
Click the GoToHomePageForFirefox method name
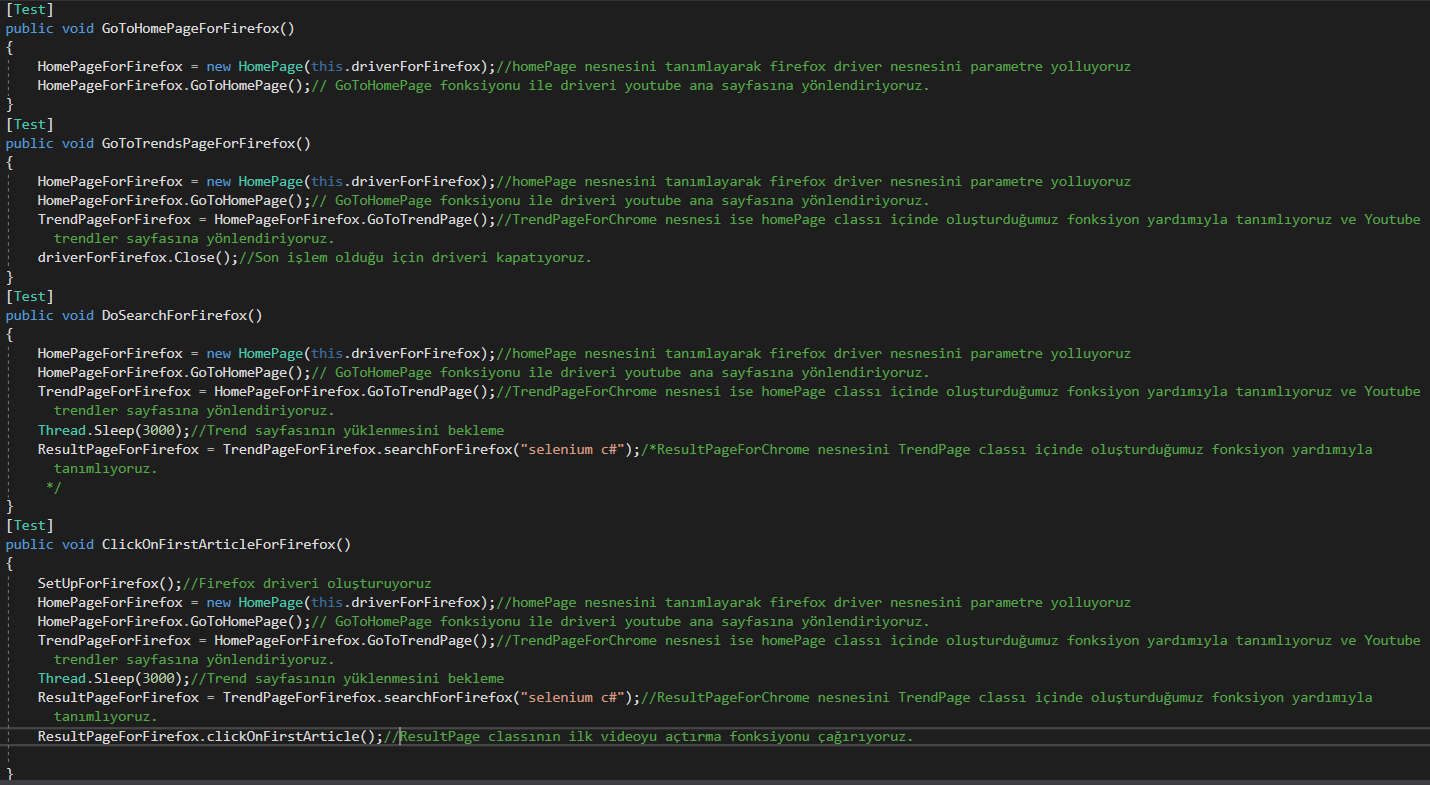click(197, 28)
